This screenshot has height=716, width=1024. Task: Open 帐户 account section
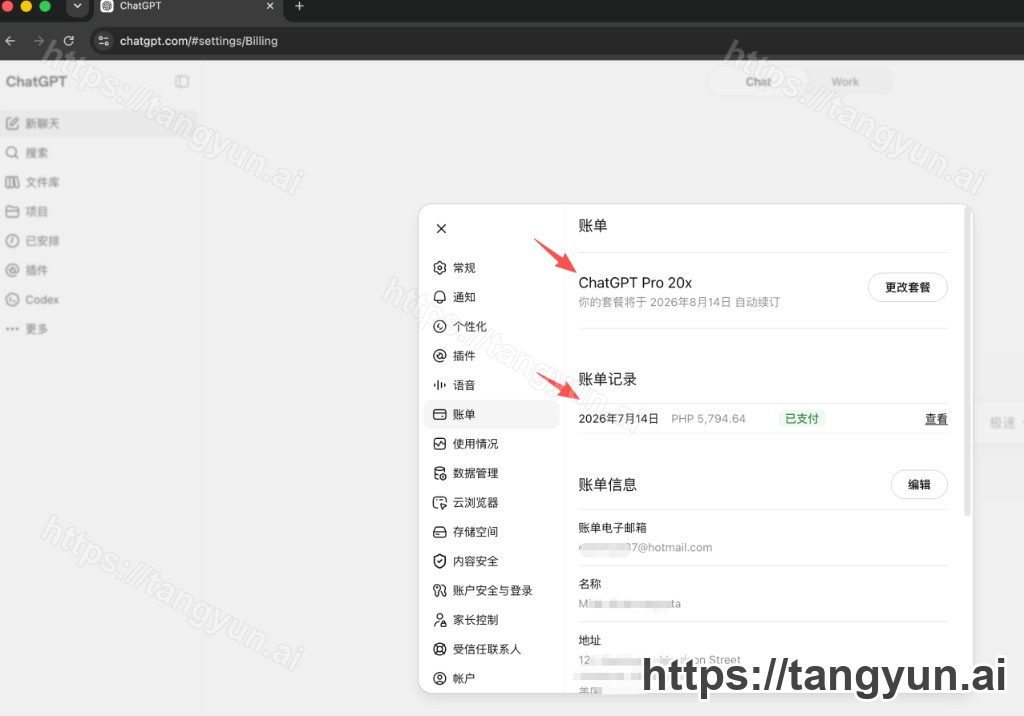click(491, 679)
